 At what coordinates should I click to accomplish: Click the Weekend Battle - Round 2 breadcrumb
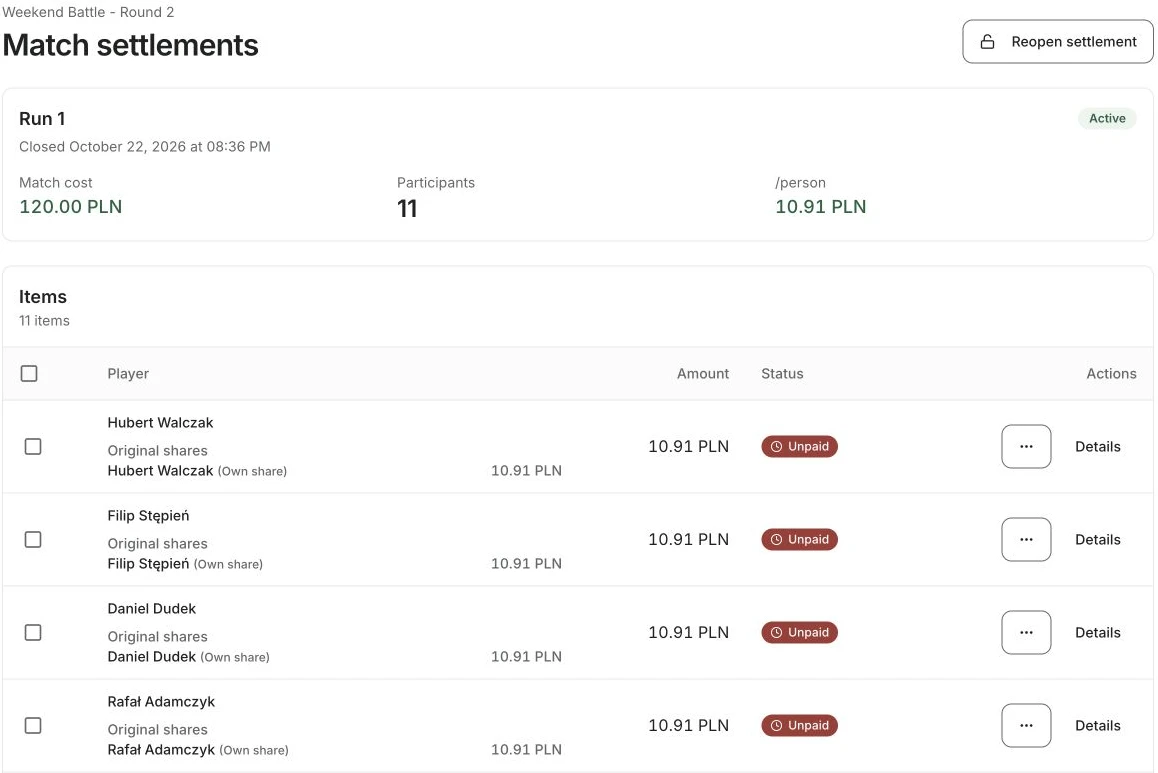(x=88, y=12)
